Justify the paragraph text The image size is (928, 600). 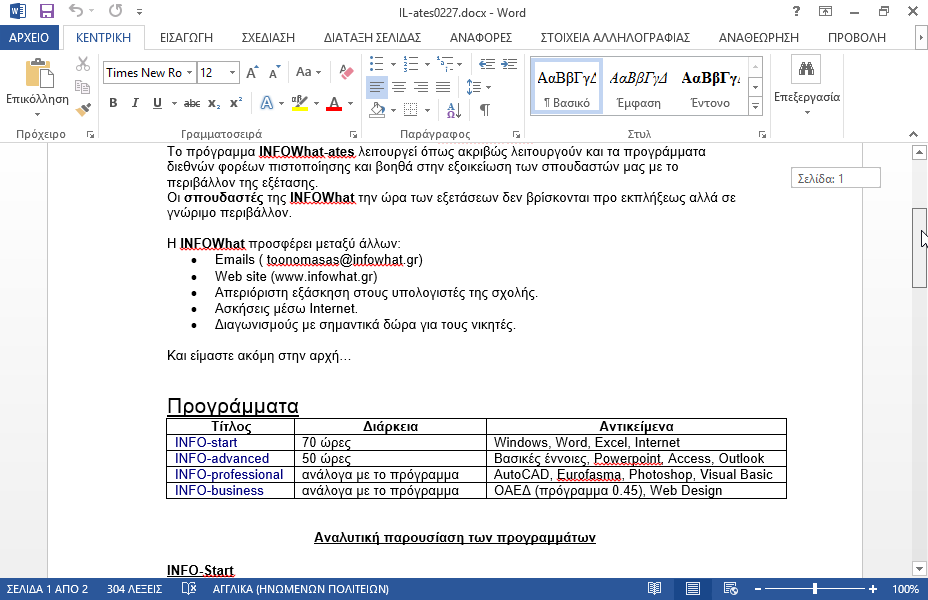(443, 88)
